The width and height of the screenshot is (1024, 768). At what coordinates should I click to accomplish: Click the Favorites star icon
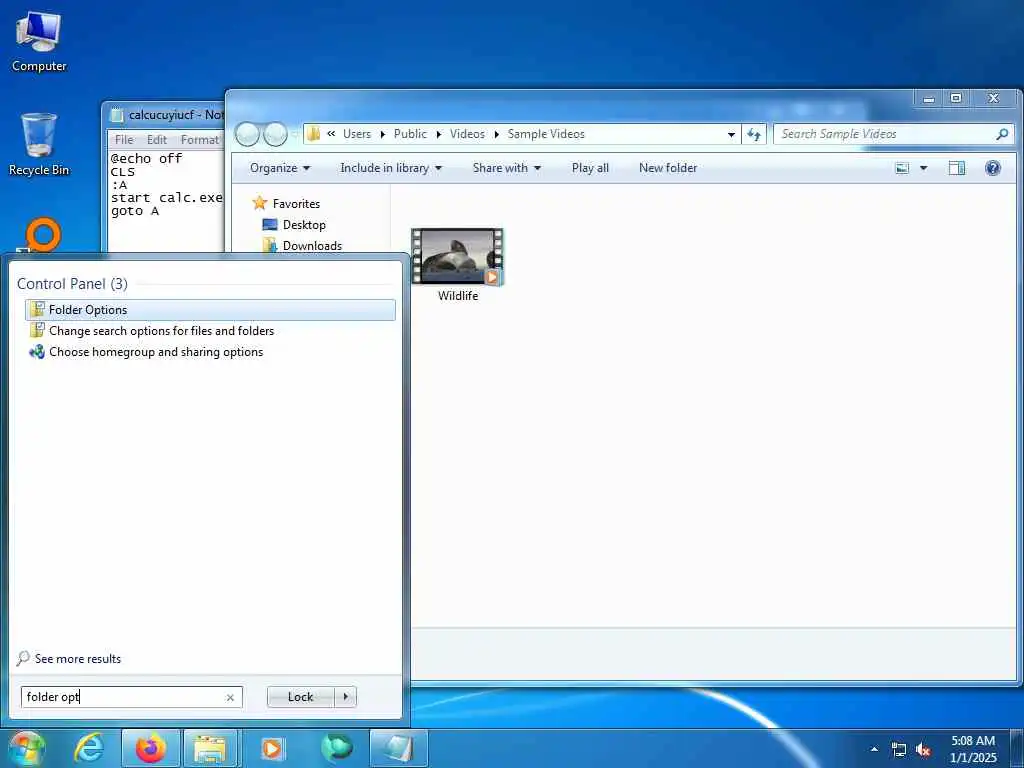[260, 203]
